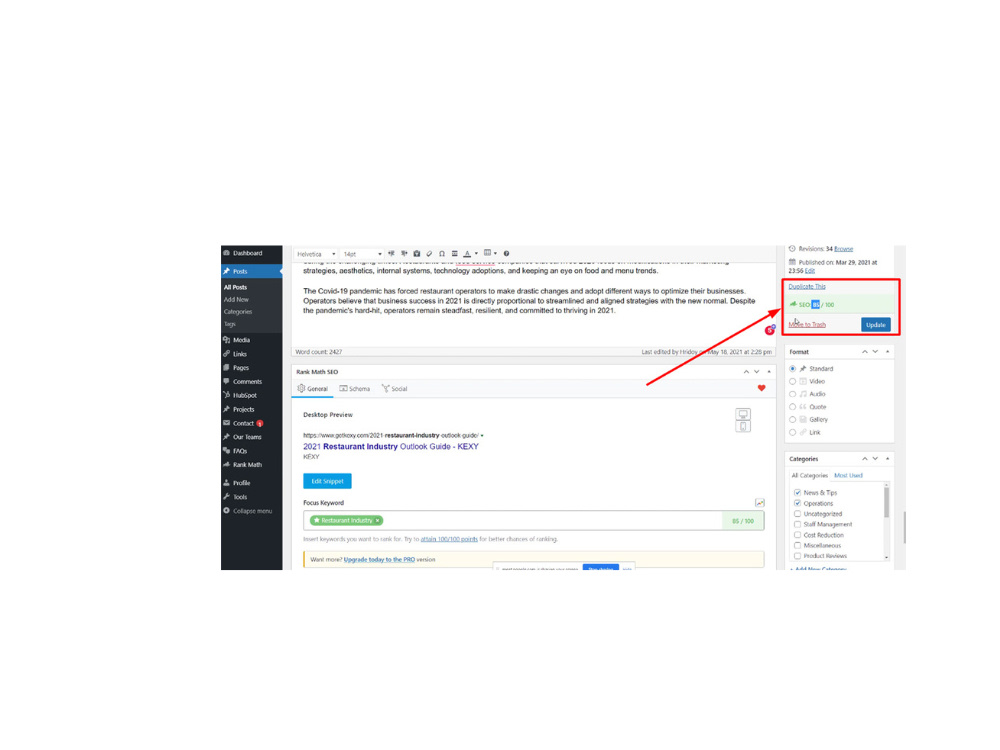Check the Uncategorized category
This screenshot has width=1000, height=750.
[x=797, y=513]
